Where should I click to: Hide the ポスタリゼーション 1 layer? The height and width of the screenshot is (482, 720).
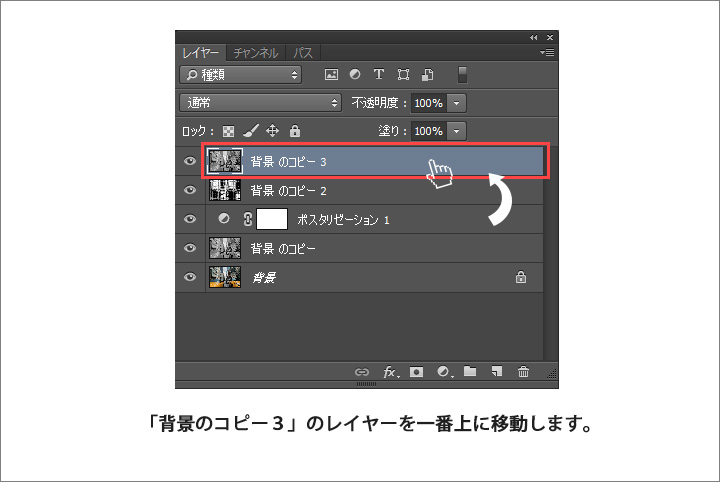[190, 219]
